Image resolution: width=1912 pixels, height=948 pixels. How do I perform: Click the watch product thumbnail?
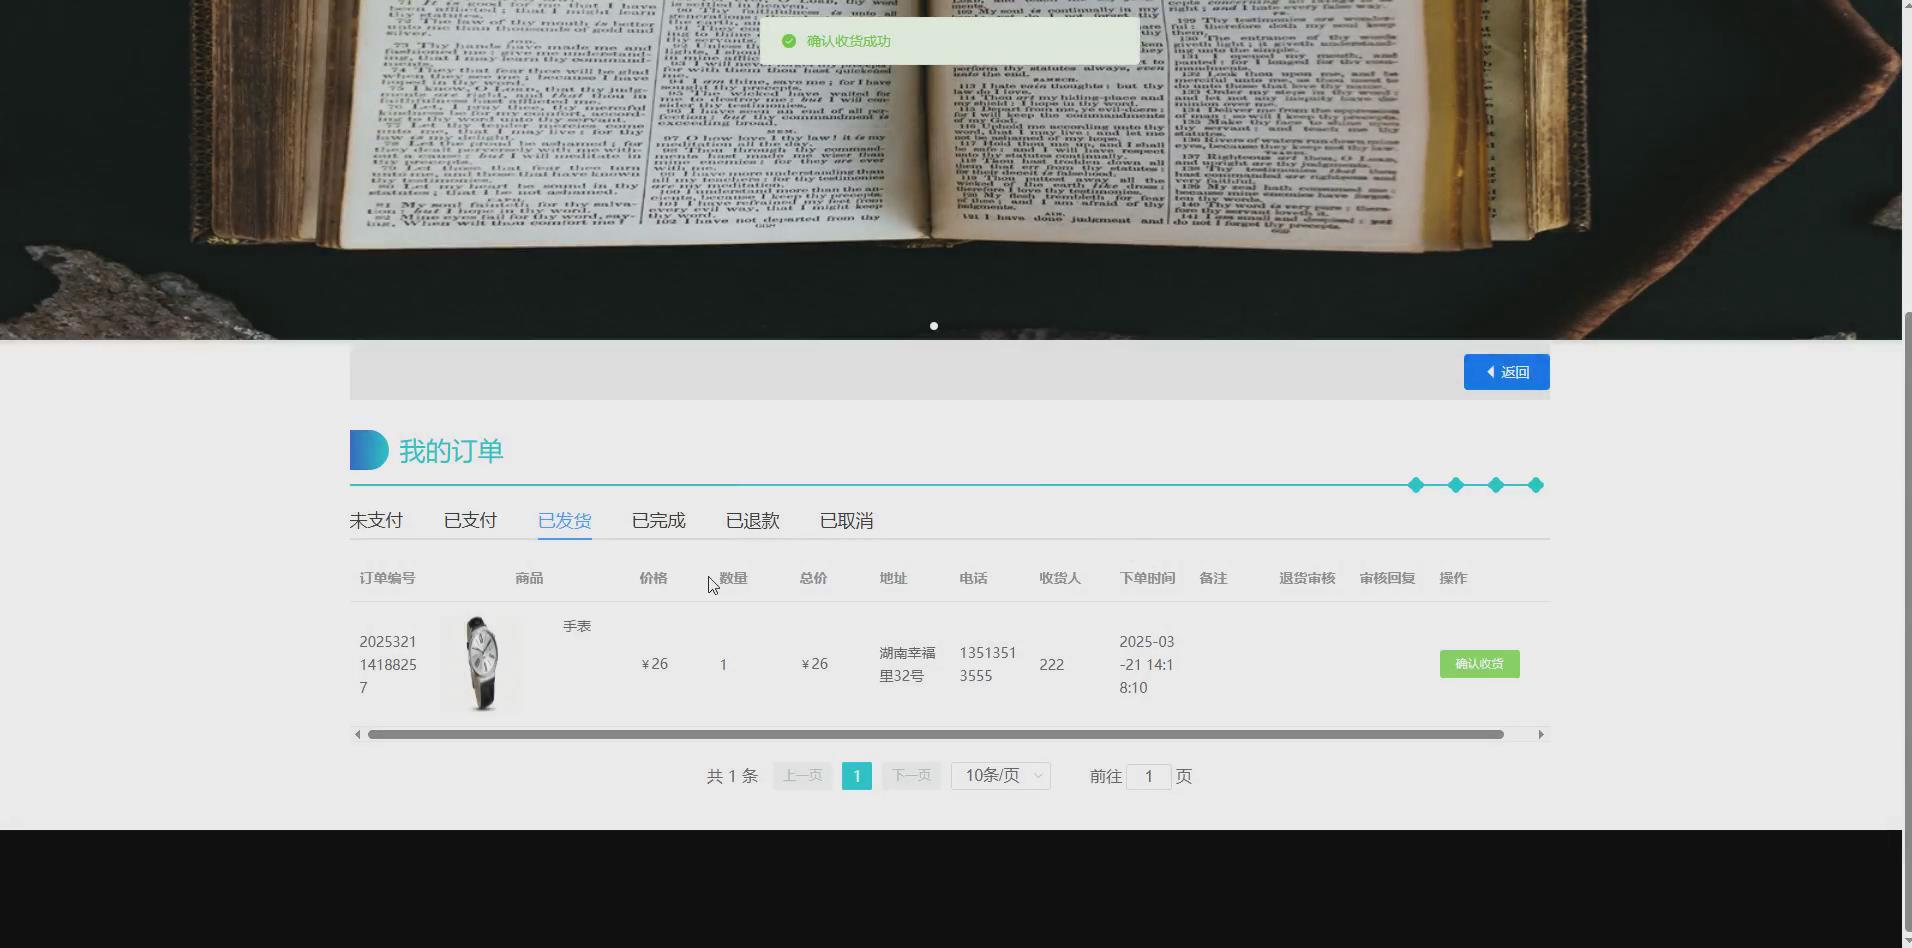pyautogui.click(x=482, y=664)
